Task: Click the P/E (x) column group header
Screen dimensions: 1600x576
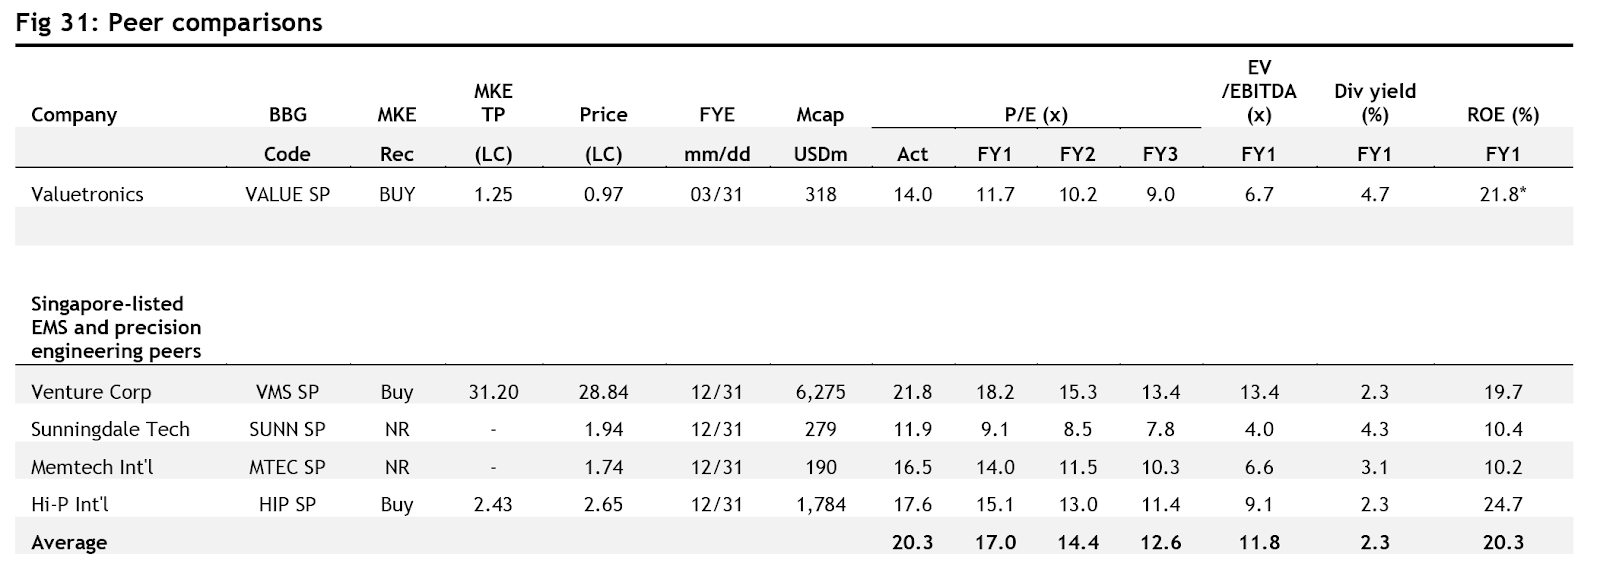Action: coord(1036,115)
